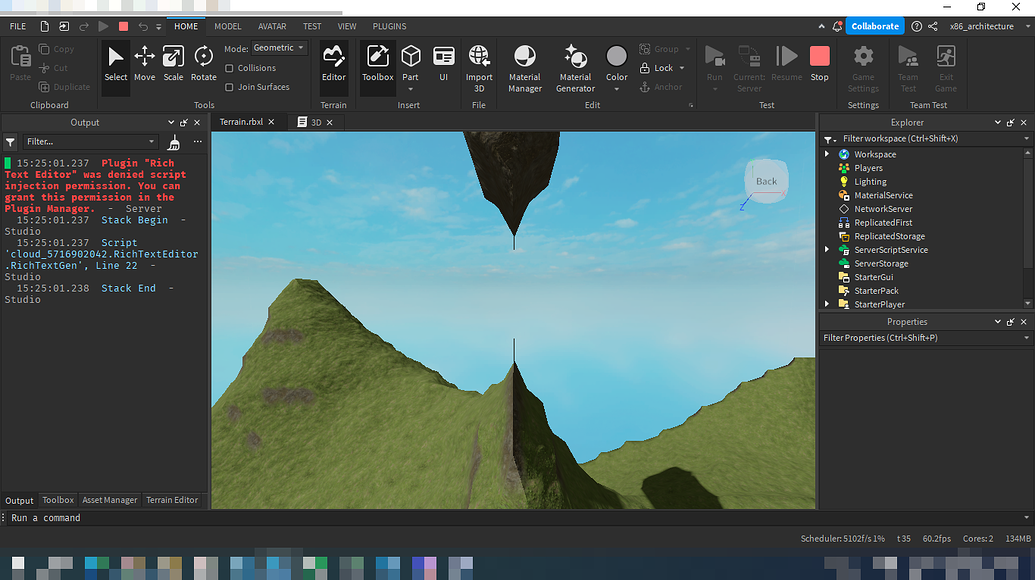Expand the Workspace tree node

(x=826, y=154)
